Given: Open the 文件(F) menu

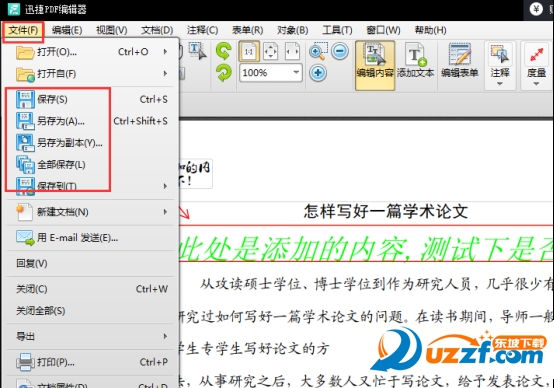Looking at the screenshot, I should click(x=23, y=30).
